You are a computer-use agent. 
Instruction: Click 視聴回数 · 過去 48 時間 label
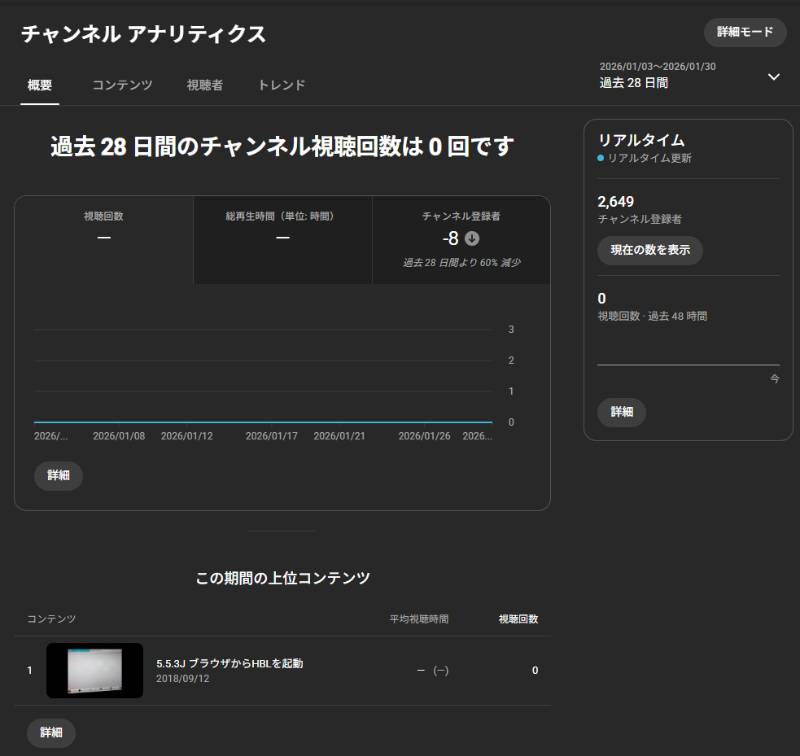coord(652,316)
